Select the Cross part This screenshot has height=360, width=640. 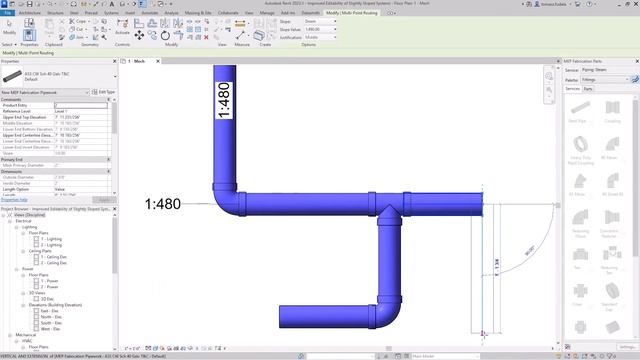[580, 291]
